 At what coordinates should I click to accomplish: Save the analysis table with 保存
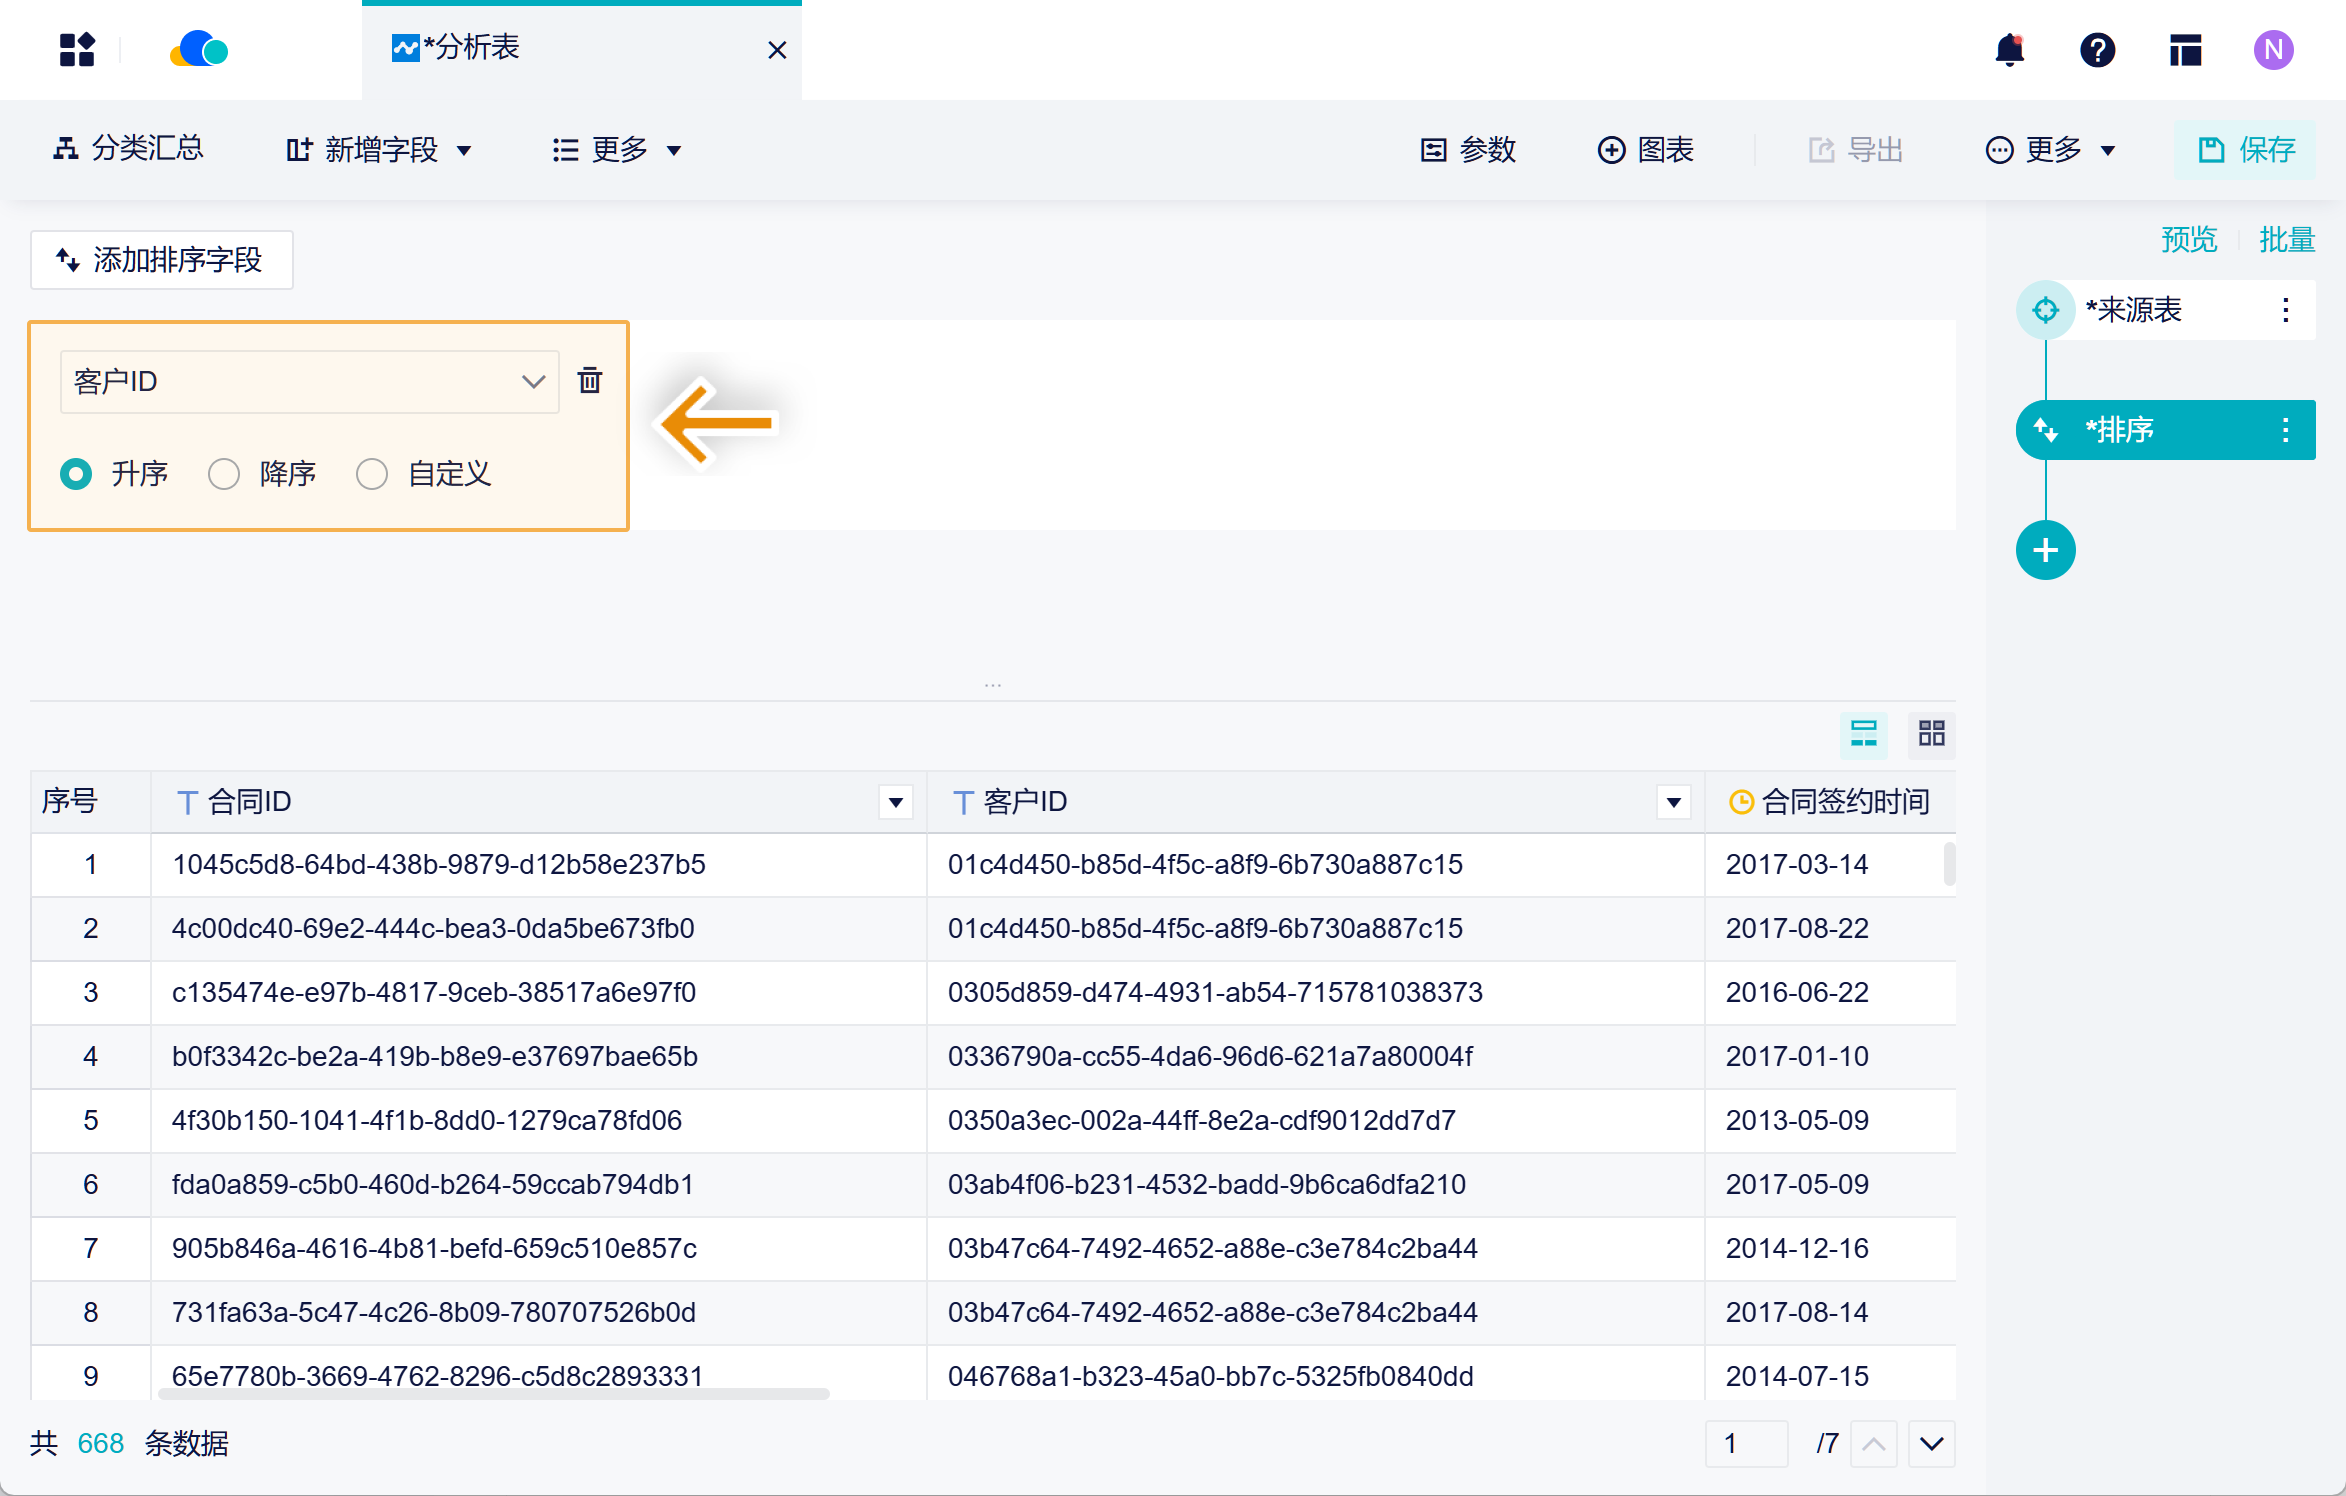(x=2246, y=150)
